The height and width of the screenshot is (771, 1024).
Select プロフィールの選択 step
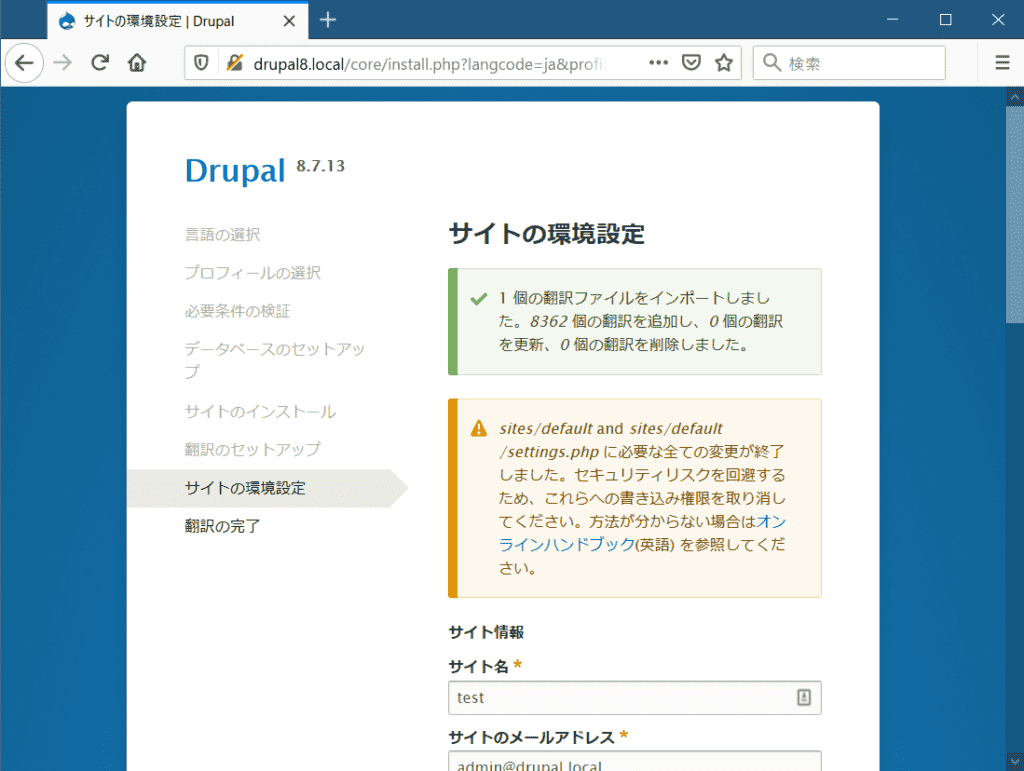click(253, 272)
